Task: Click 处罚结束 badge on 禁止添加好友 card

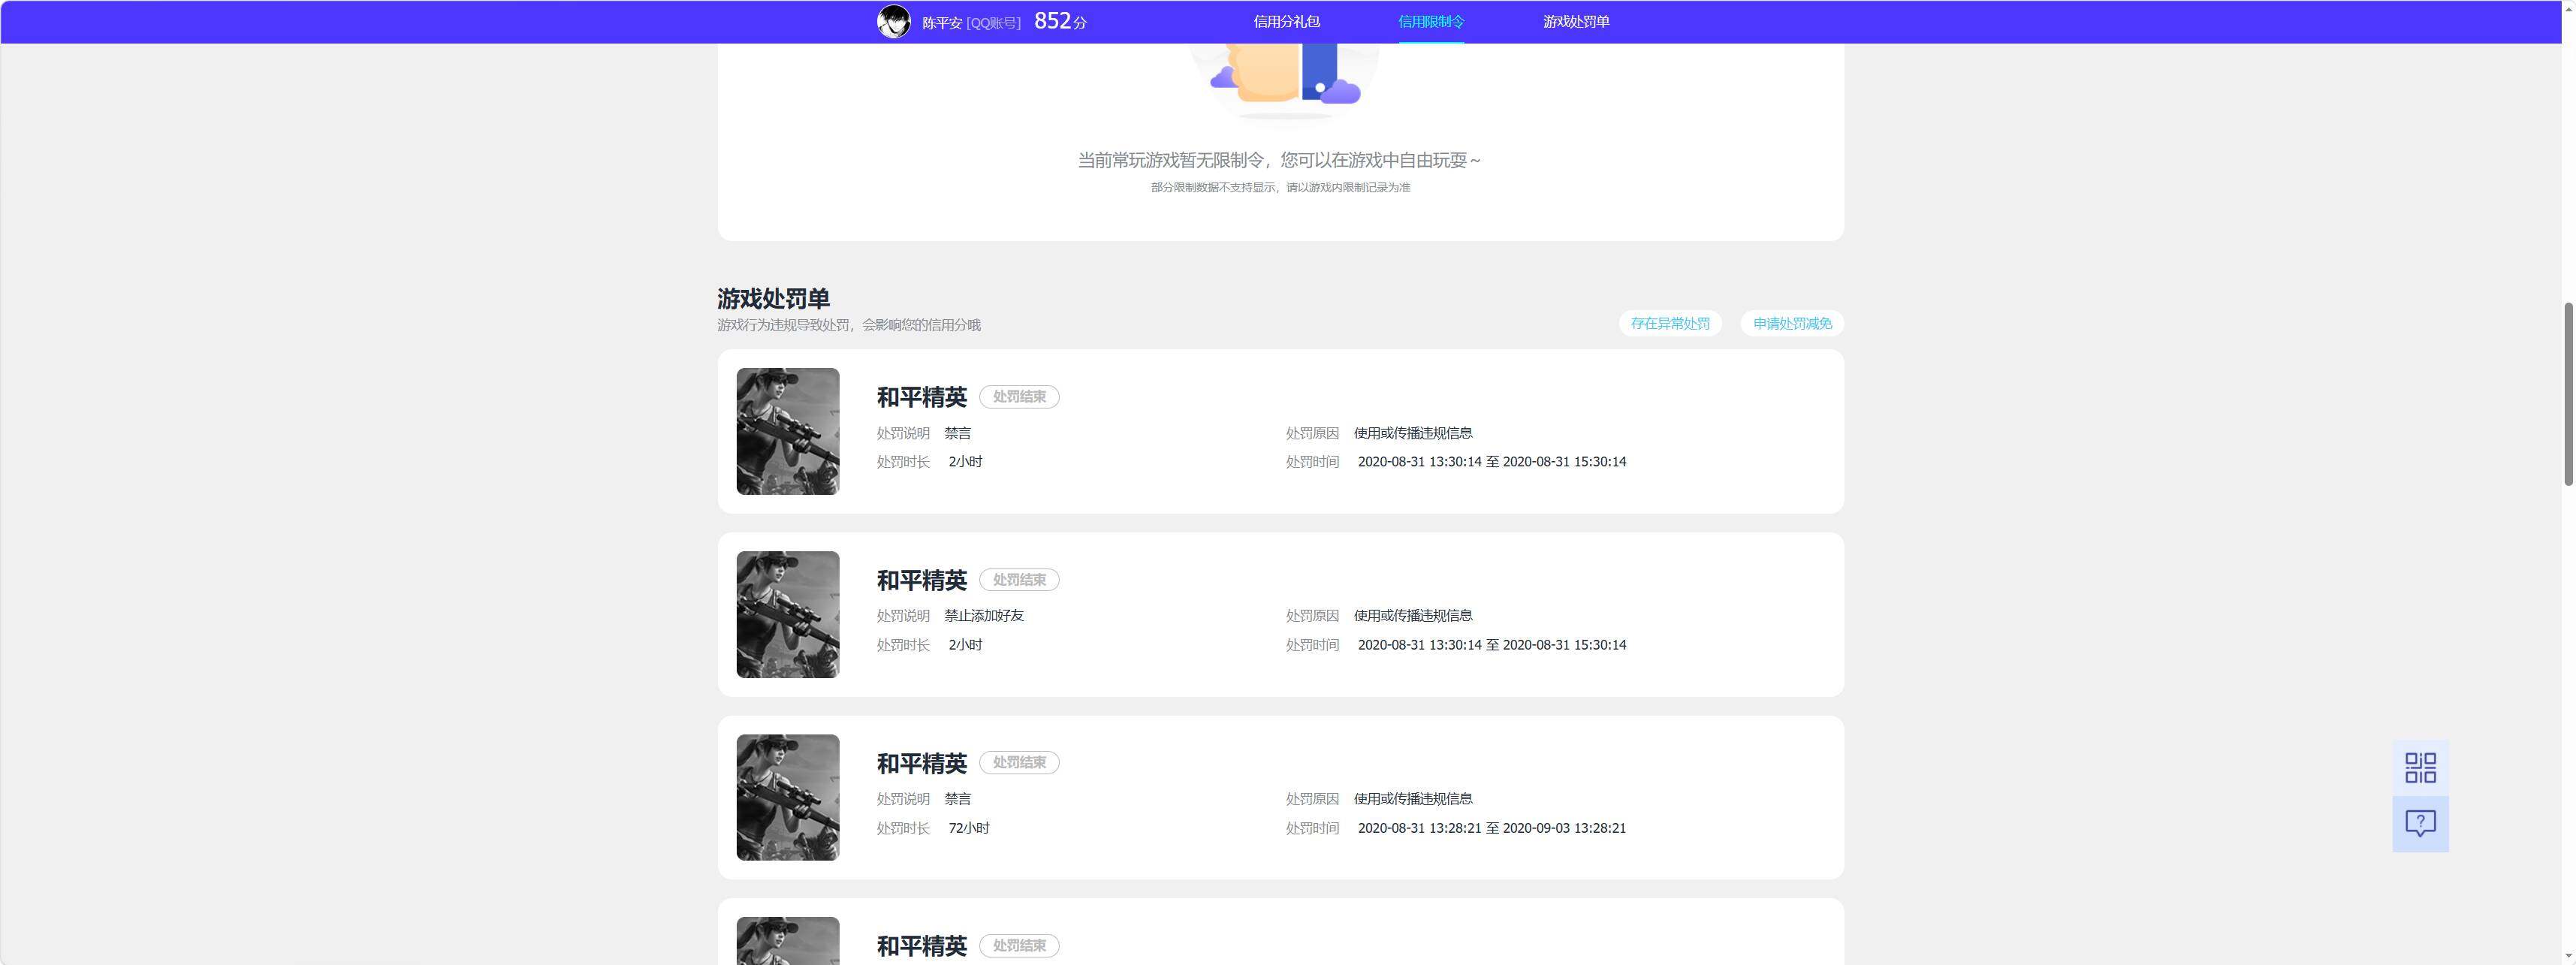Action: pyautogui.click(x=1019, y=580)
